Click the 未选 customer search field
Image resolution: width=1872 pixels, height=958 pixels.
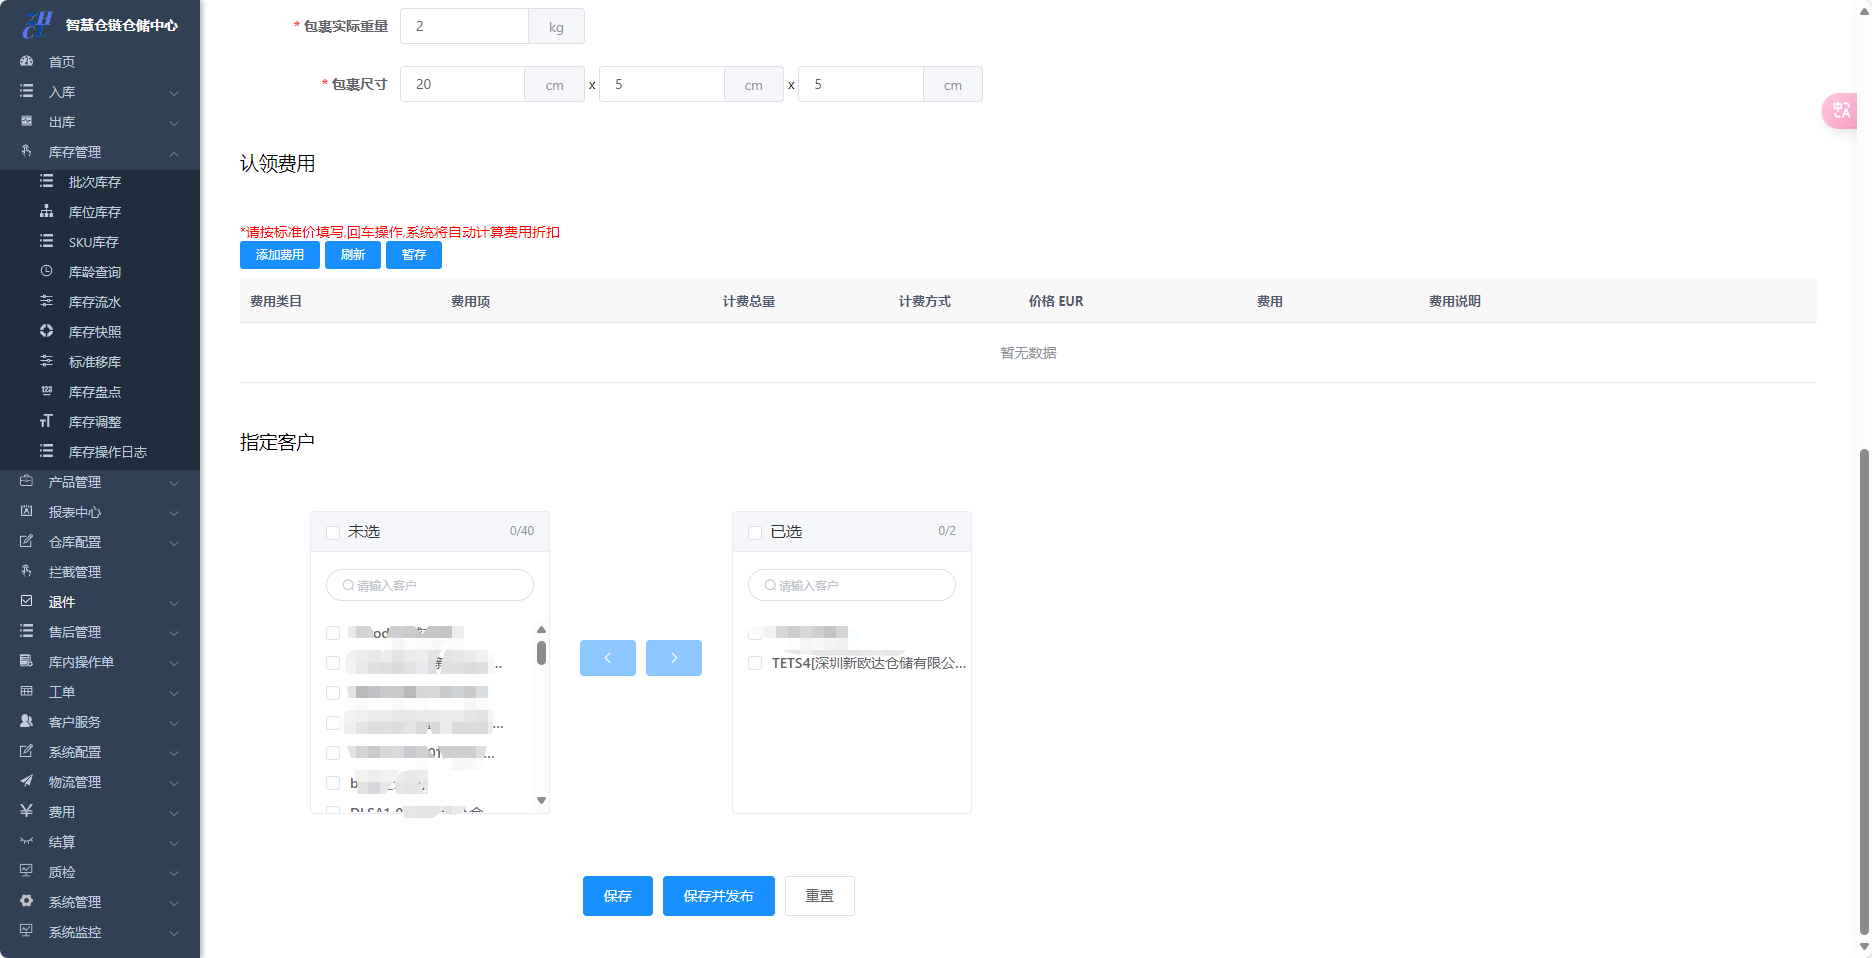(430, 585)
